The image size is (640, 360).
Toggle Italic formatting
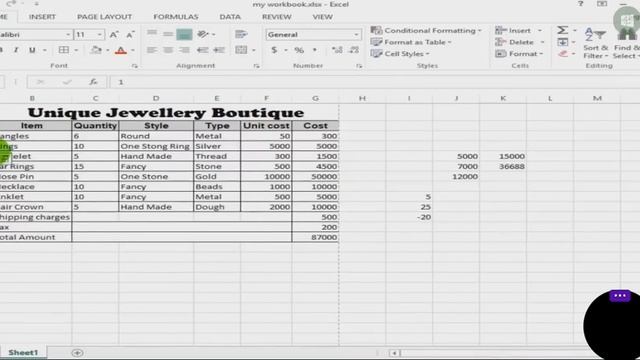coord(16,50)
